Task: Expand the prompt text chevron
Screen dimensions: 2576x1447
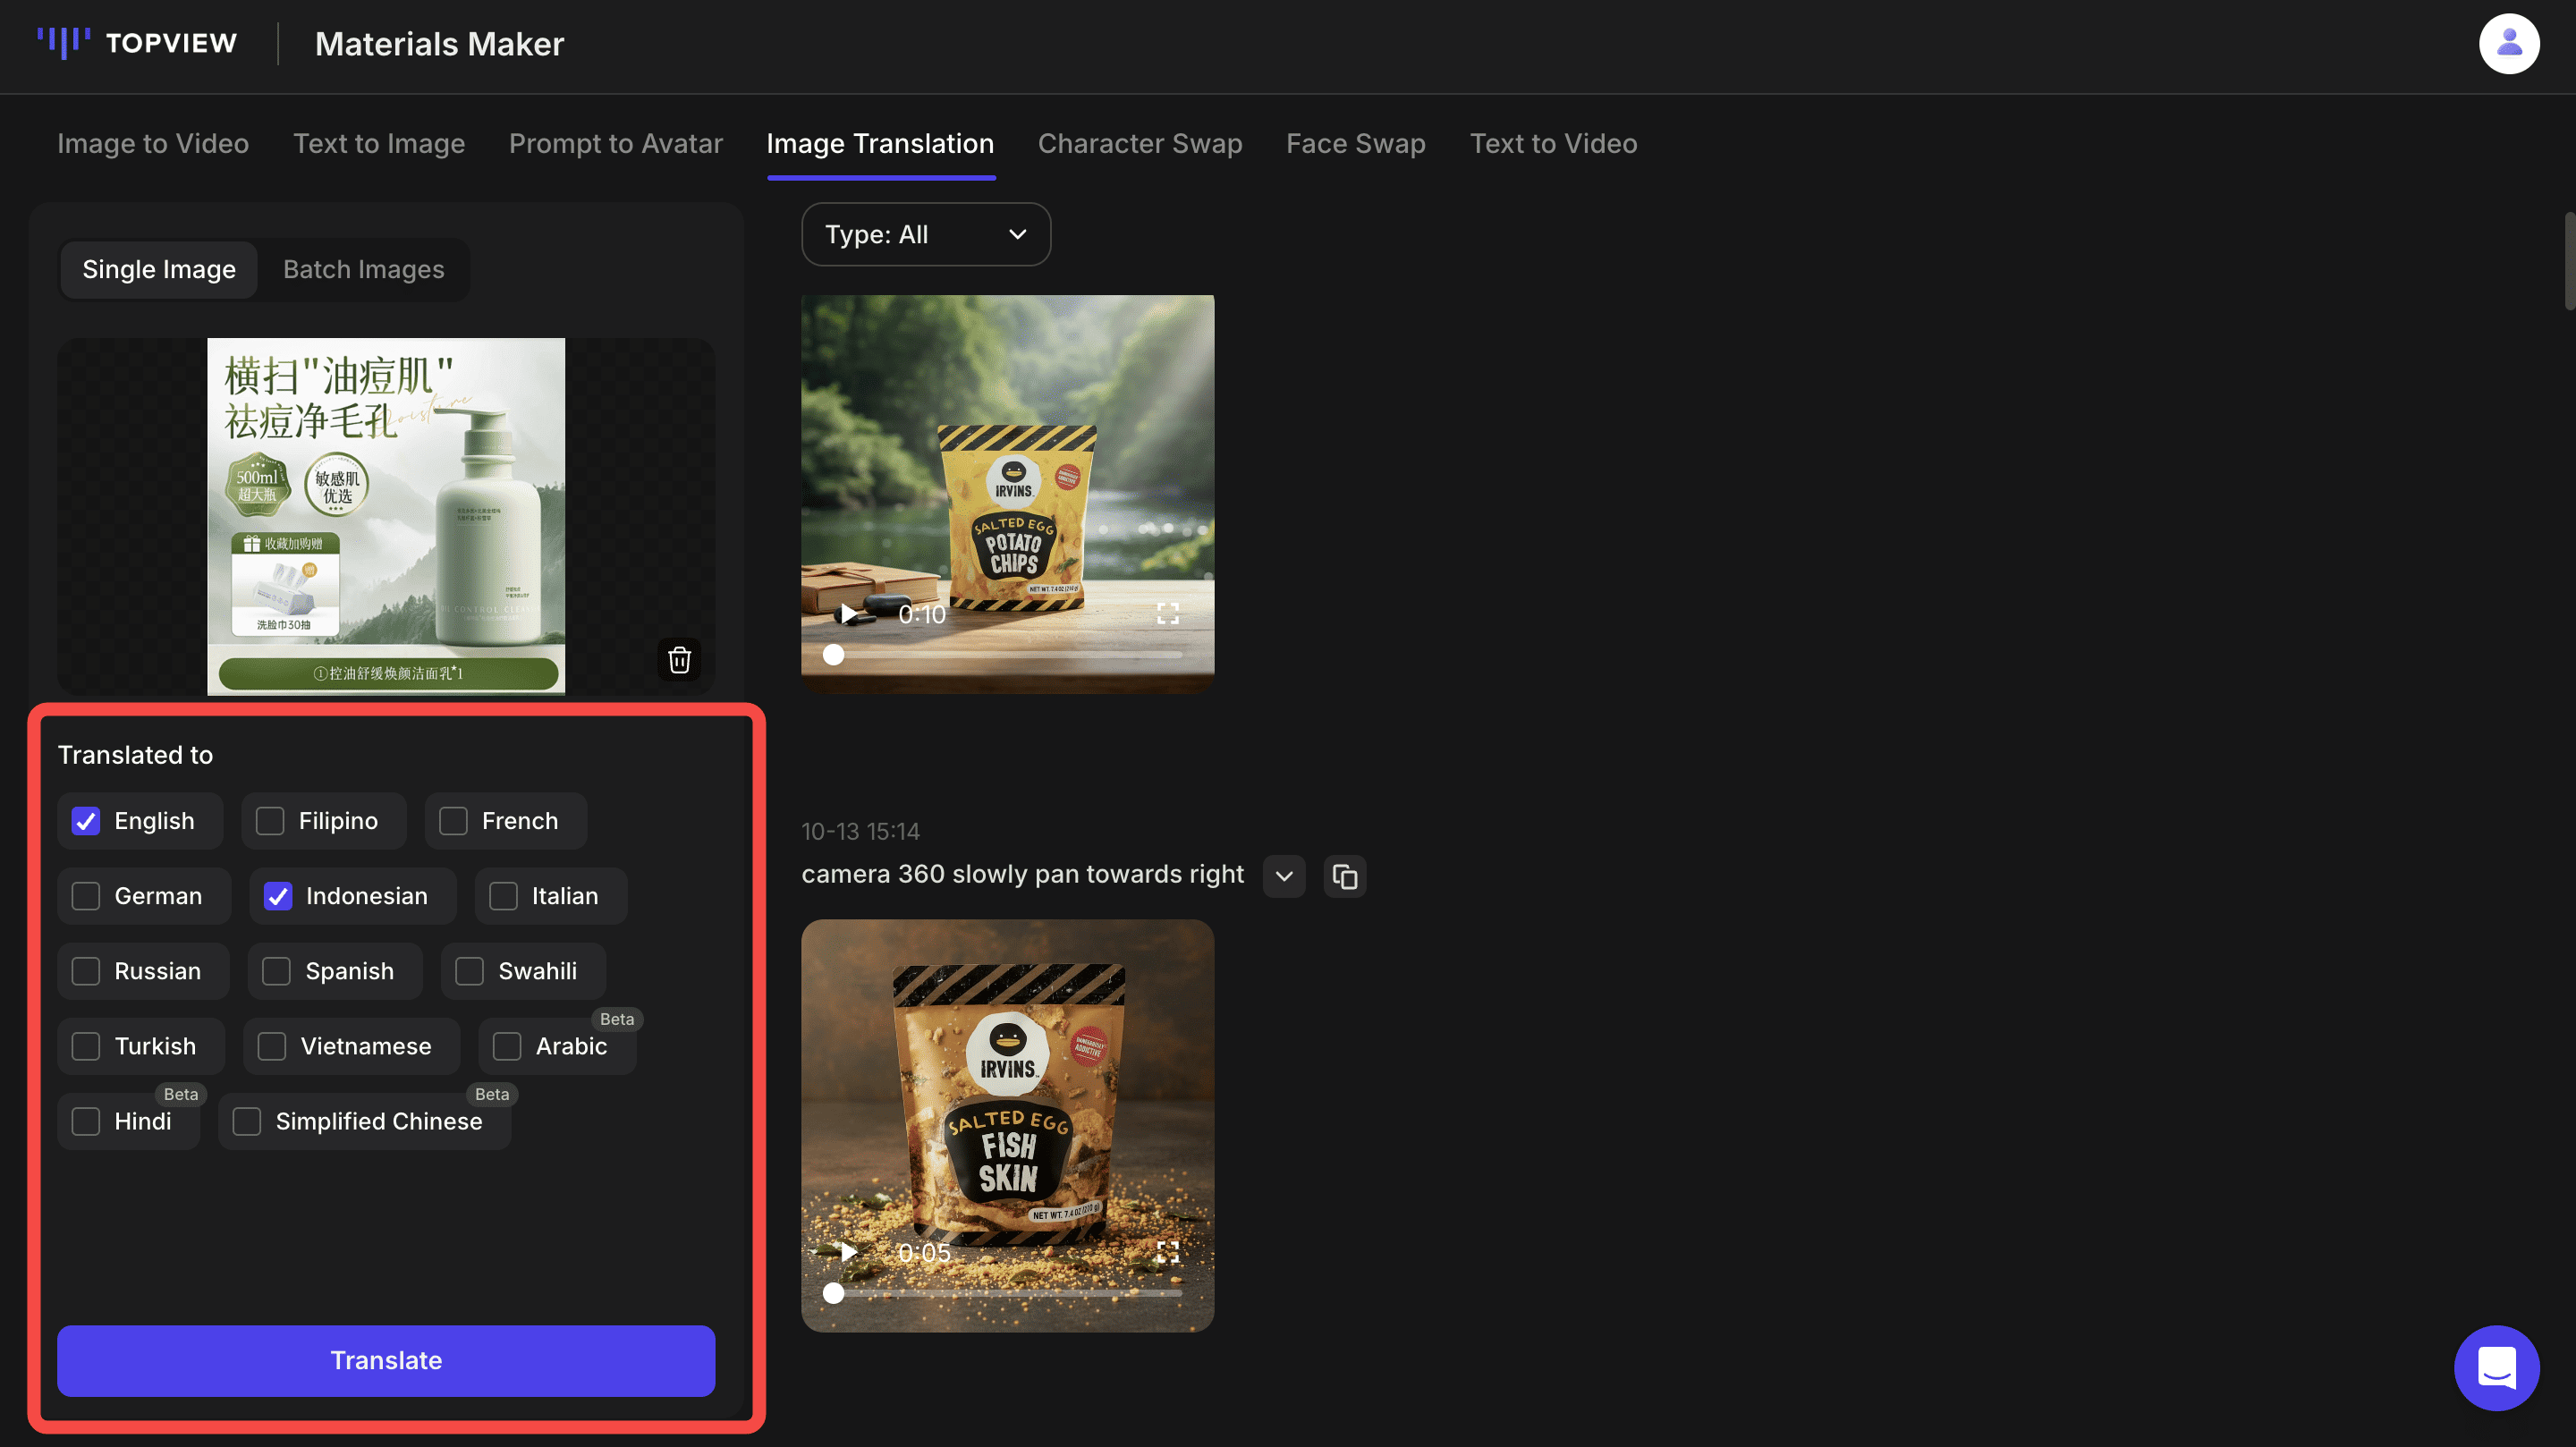Action: click(1283, 877)
